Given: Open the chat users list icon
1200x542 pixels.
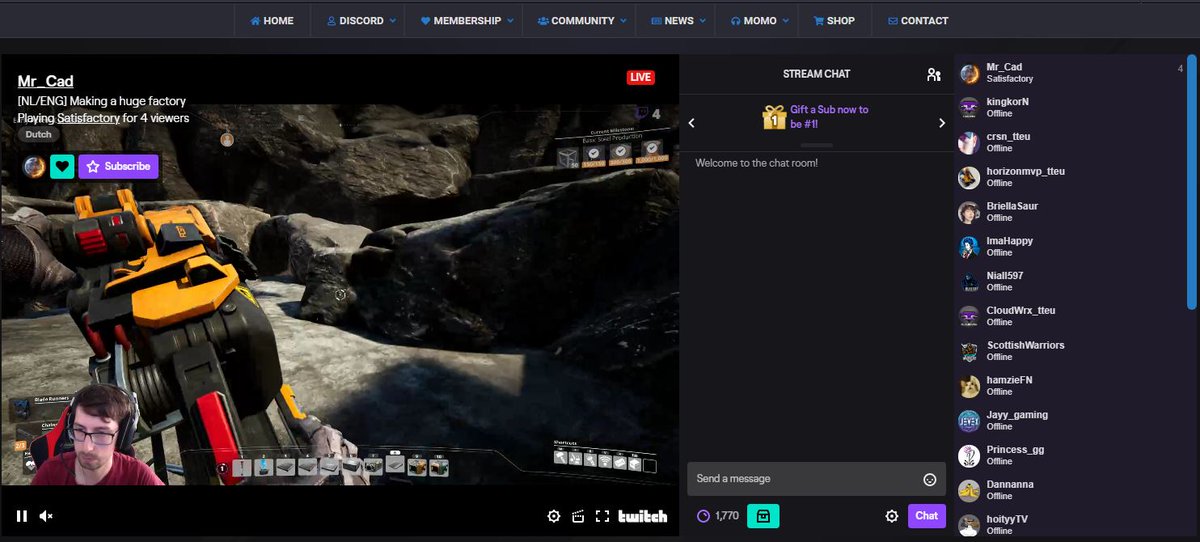Looking at the screenshot, I should 933,74.
